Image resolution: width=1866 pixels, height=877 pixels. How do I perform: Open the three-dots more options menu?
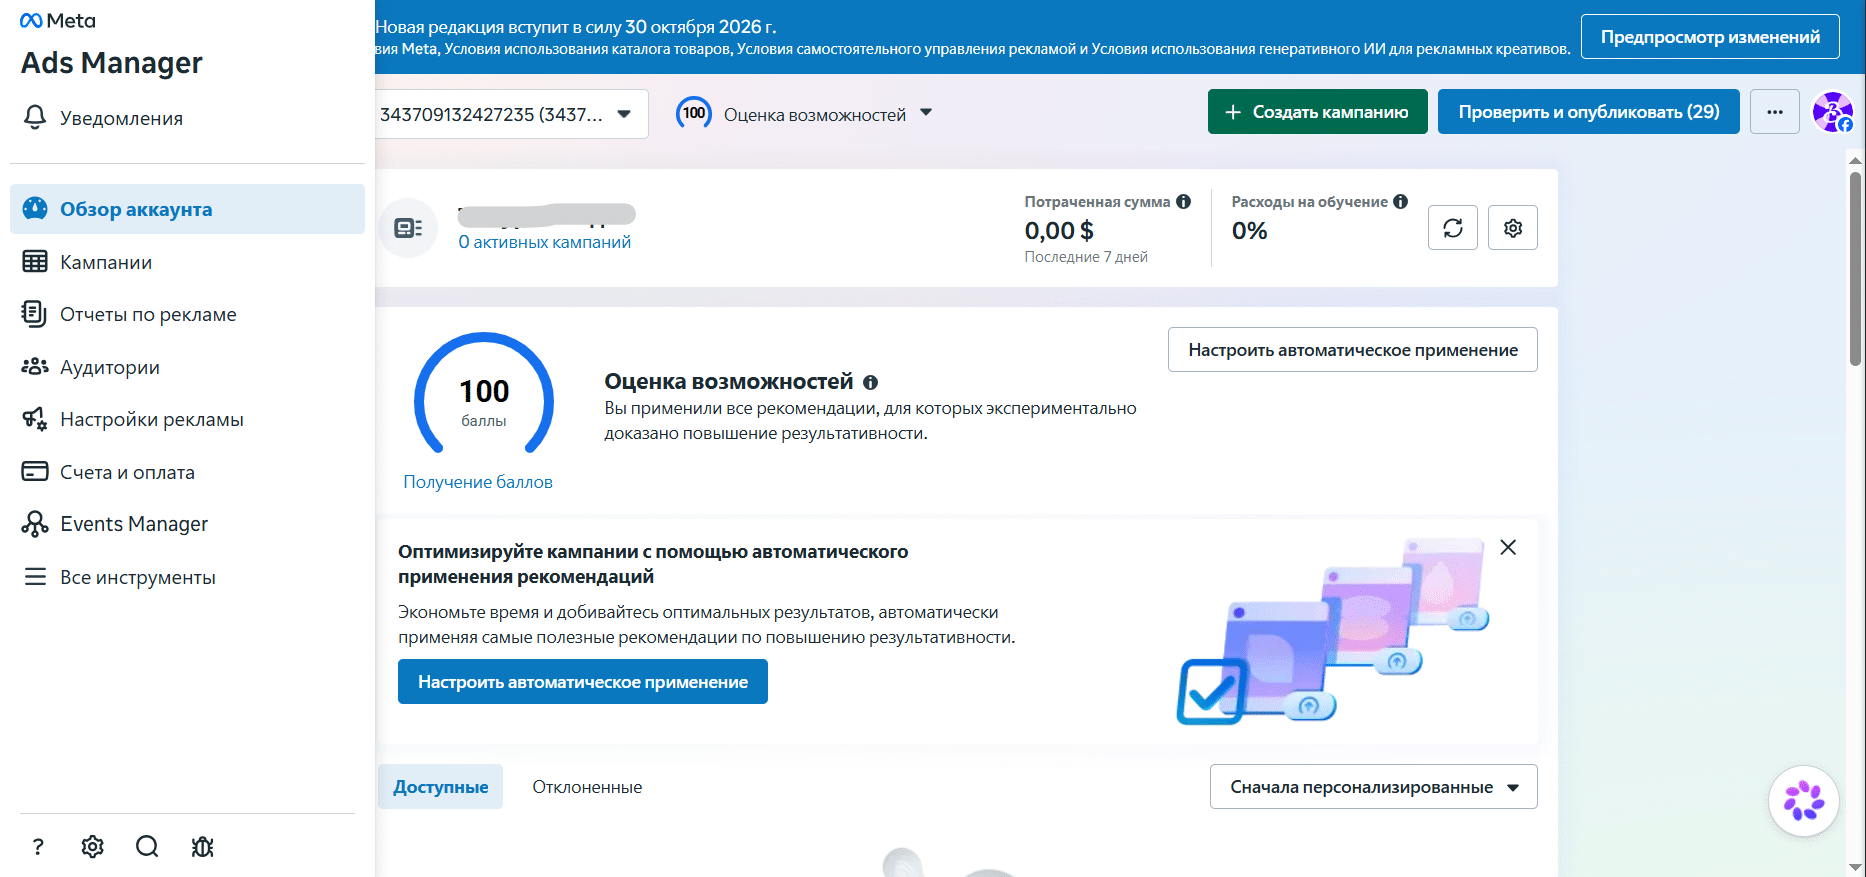[1775, 112]
